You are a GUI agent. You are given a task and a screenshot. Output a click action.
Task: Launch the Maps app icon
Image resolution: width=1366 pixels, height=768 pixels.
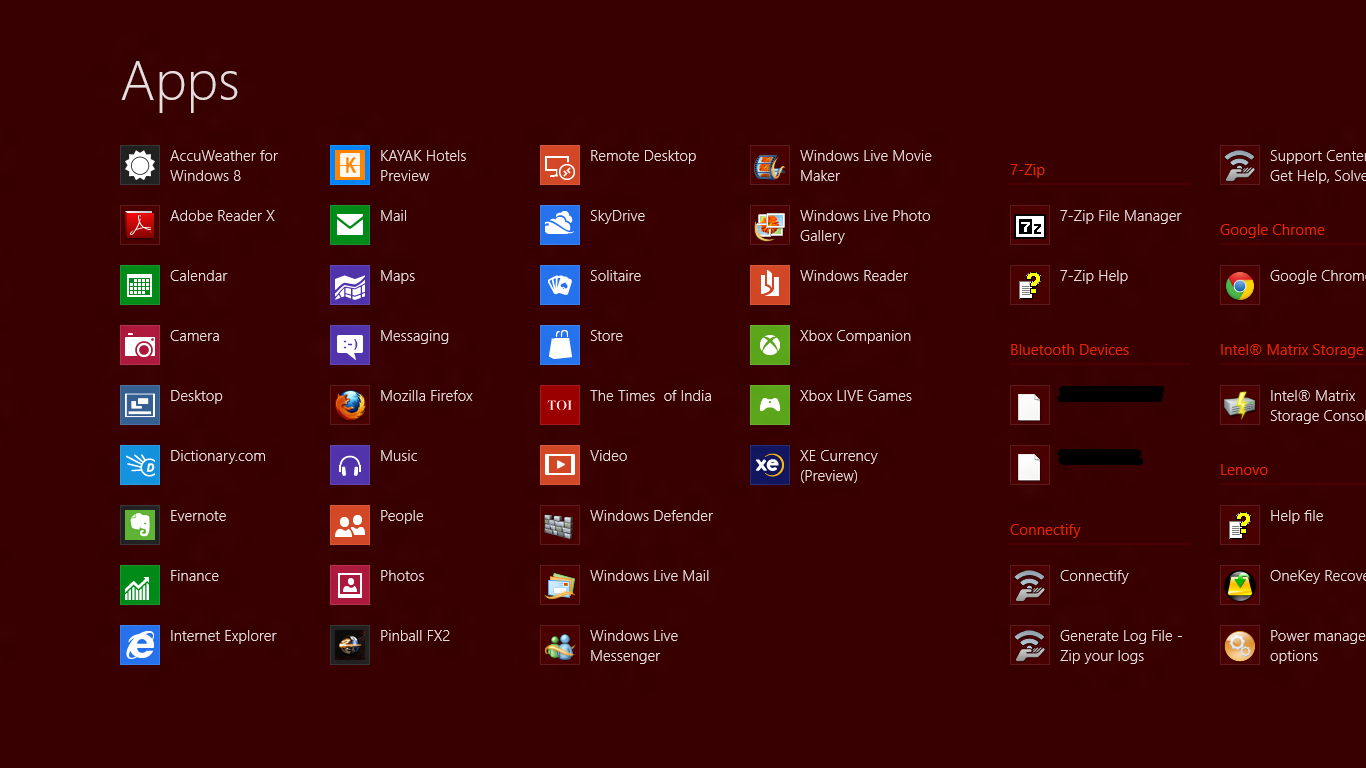pyautogui.click(x=350, y=285)
